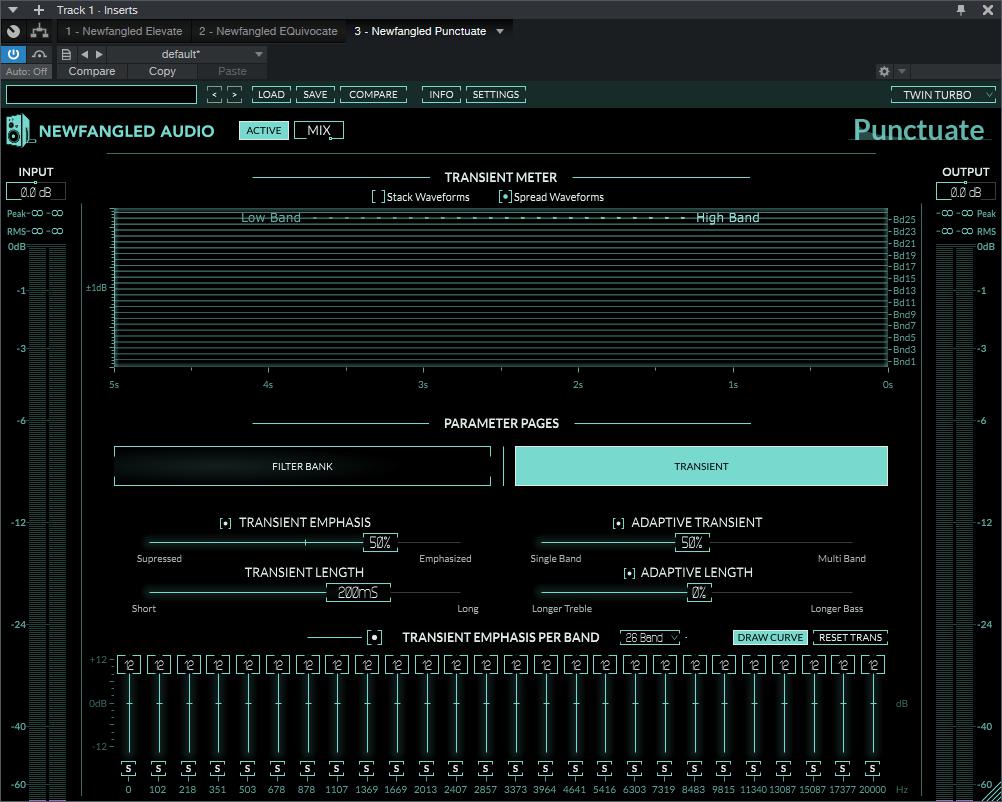This screenshot has width=1002, height=802.
Task: Toggle the Adaptive Transient checkbox
Action: tap(618, 523)
